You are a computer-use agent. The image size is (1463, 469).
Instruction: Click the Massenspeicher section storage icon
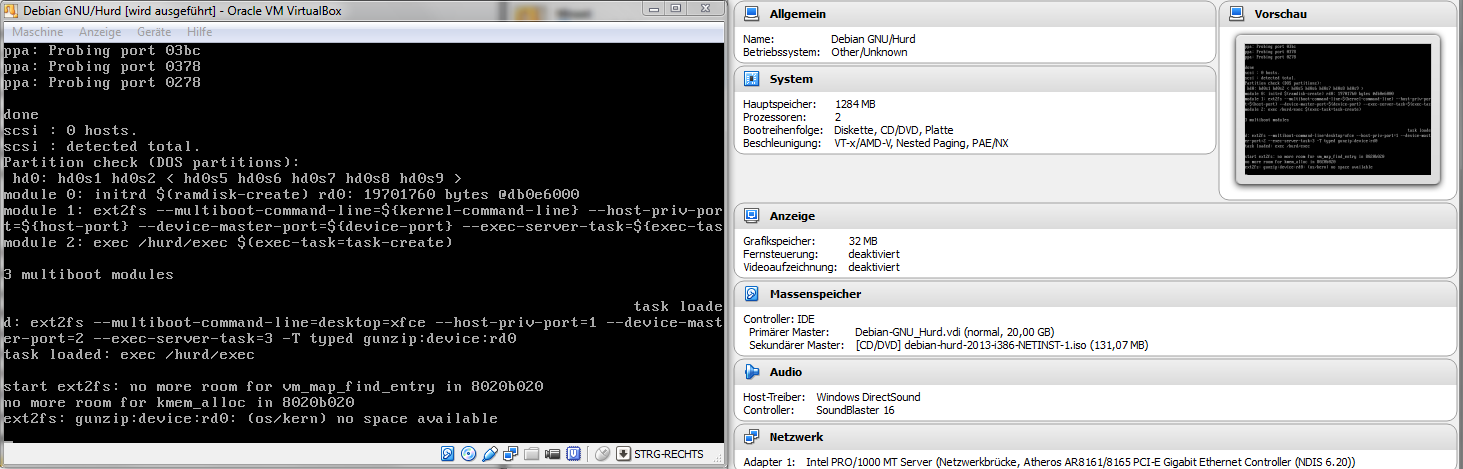point(752,294)
